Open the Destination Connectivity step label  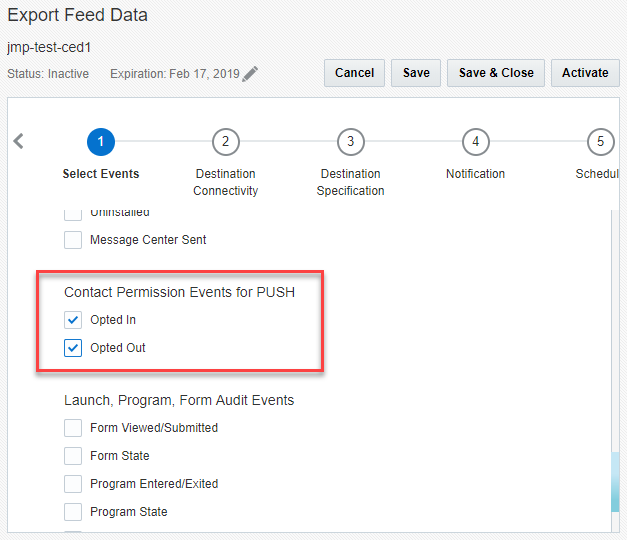click(x=226, y=182)
